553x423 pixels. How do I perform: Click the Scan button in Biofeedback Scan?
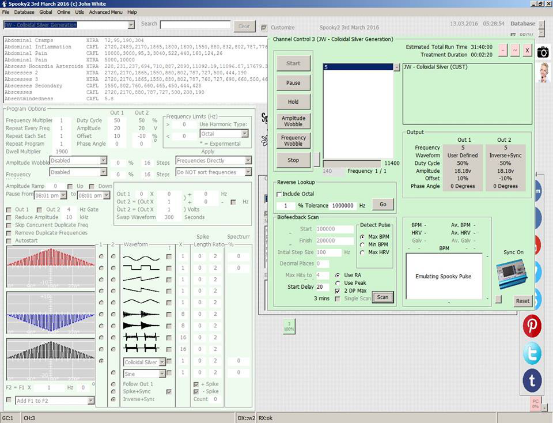(x=382, y=297)
